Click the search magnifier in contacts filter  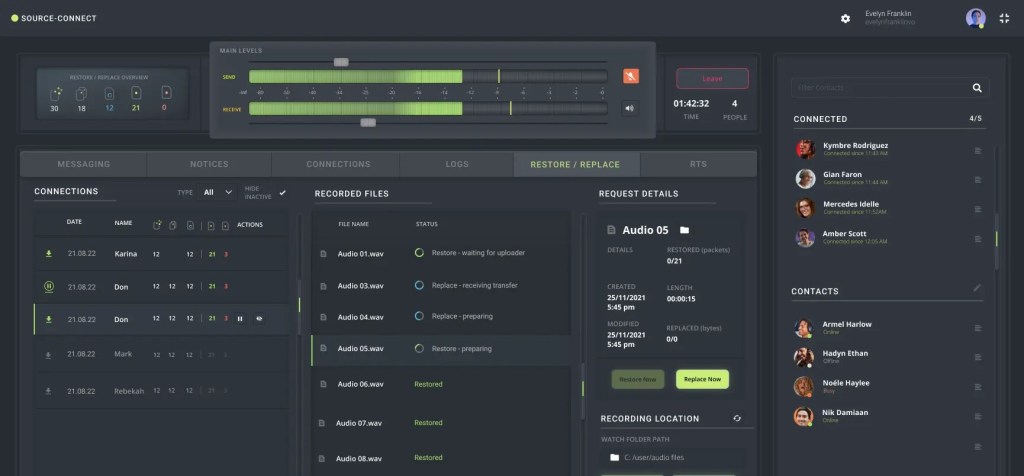click(x=977, y=88)
